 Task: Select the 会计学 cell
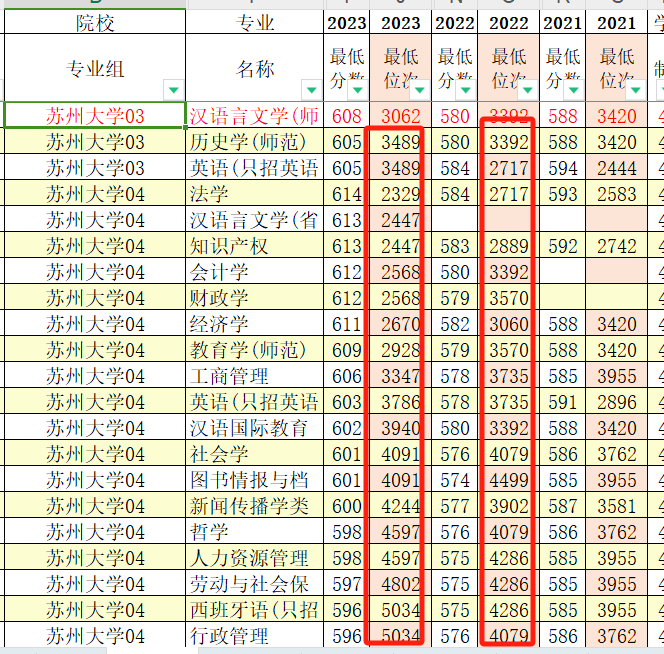[255, 272]
